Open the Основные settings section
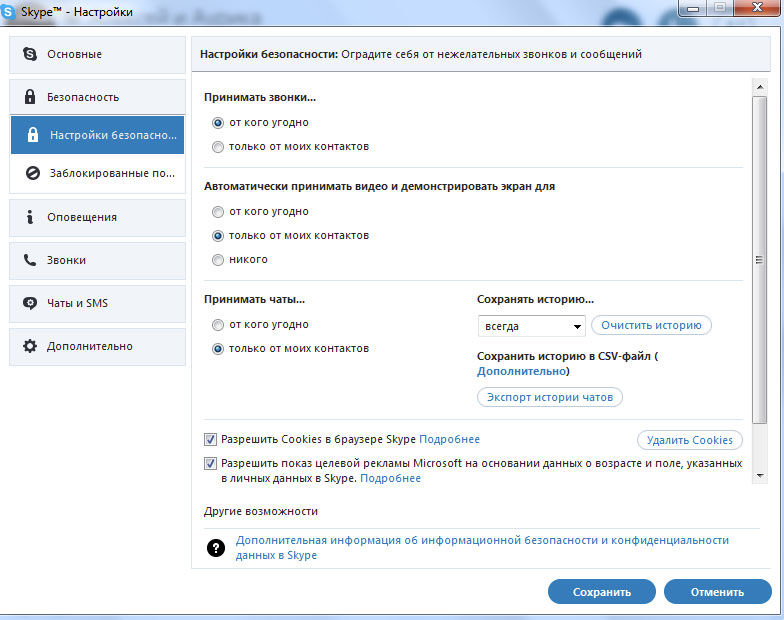This screenshot has width=784, height=620. click(98, 54)
